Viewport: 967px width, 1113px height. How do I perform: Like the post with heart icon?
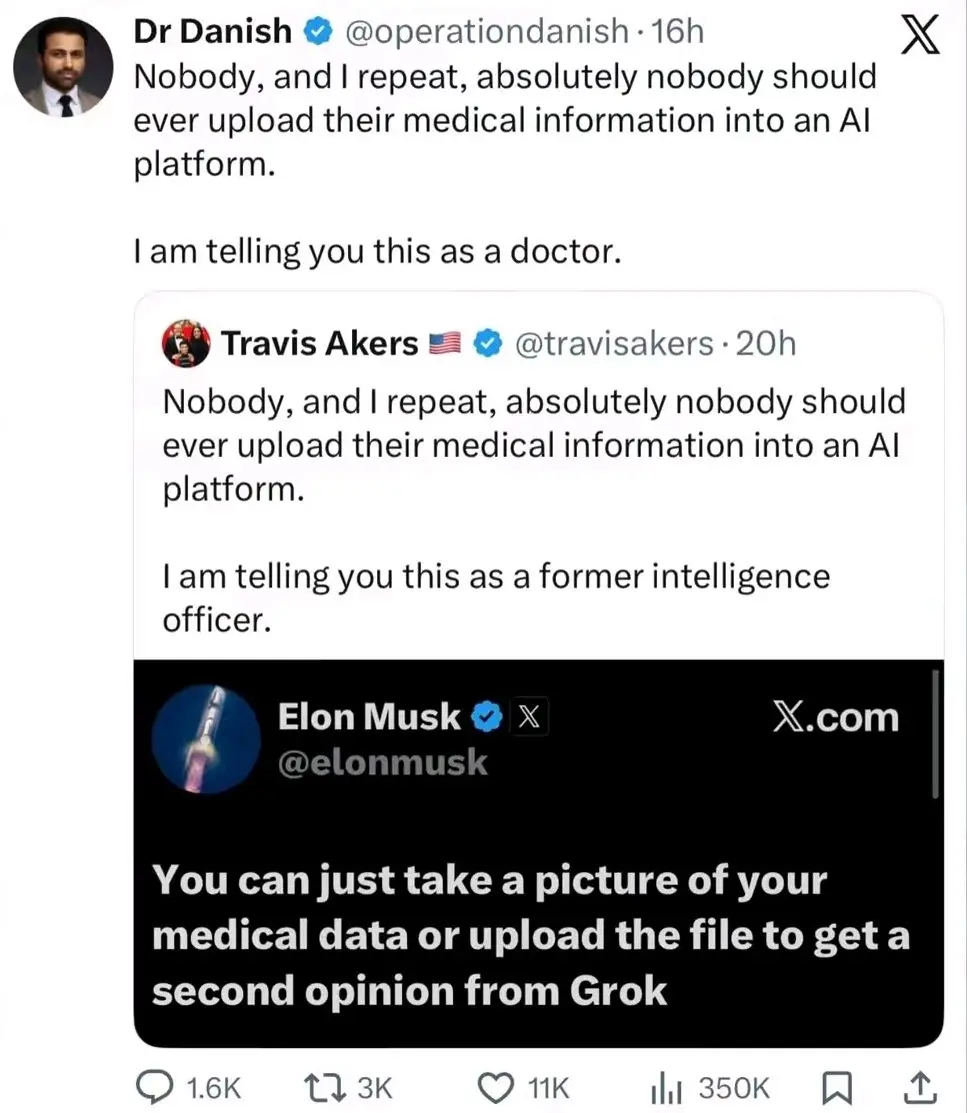coord(494,1086)
